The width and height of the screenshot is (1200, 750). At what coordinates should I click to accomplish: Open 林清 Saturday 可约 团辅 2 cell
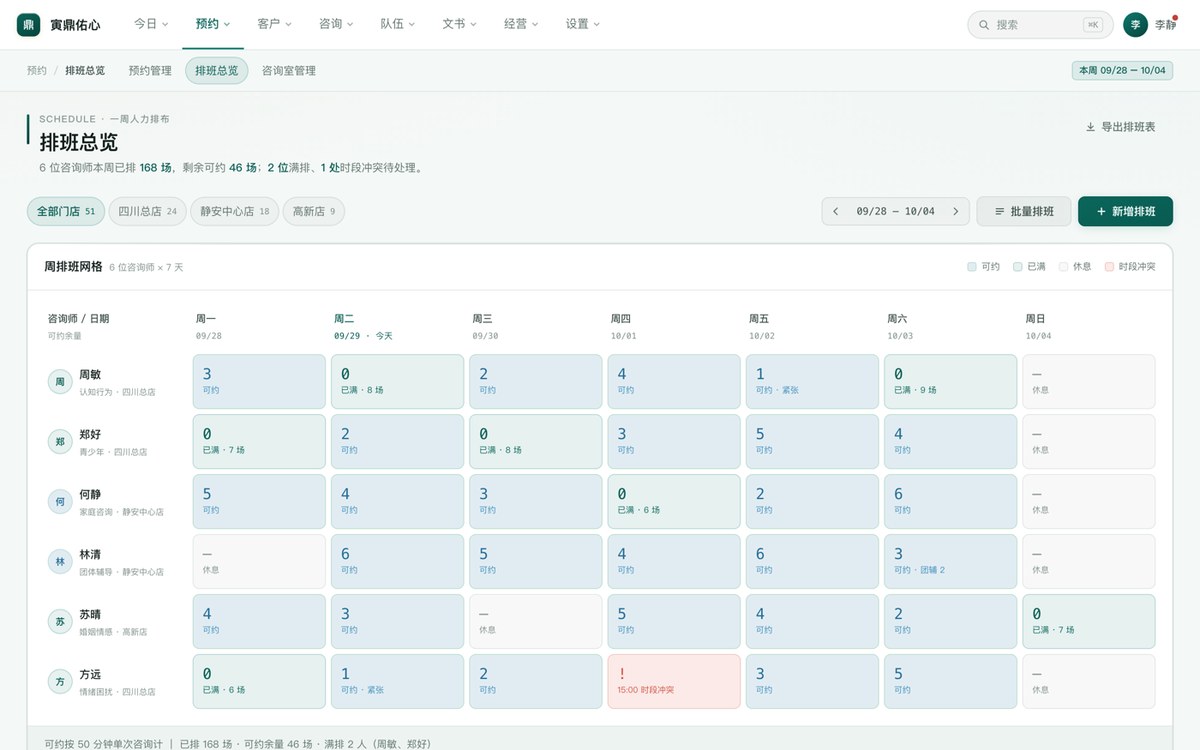[x=950, y=561]
